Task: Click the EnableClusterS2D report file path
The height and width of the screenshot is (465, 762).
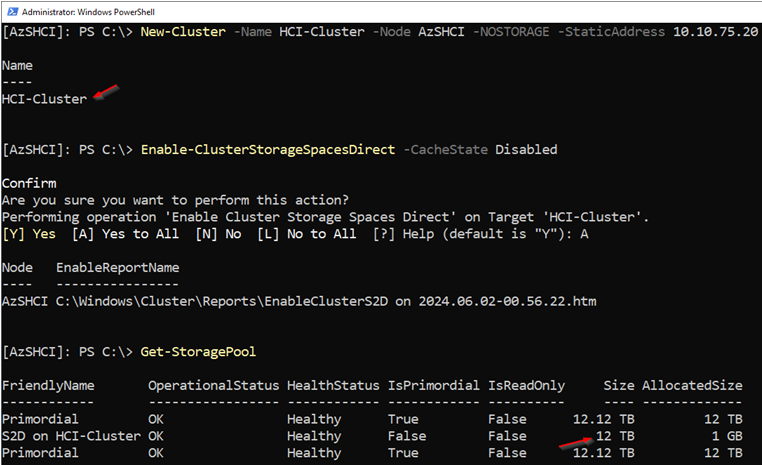Action: click(x=326, y=302)
